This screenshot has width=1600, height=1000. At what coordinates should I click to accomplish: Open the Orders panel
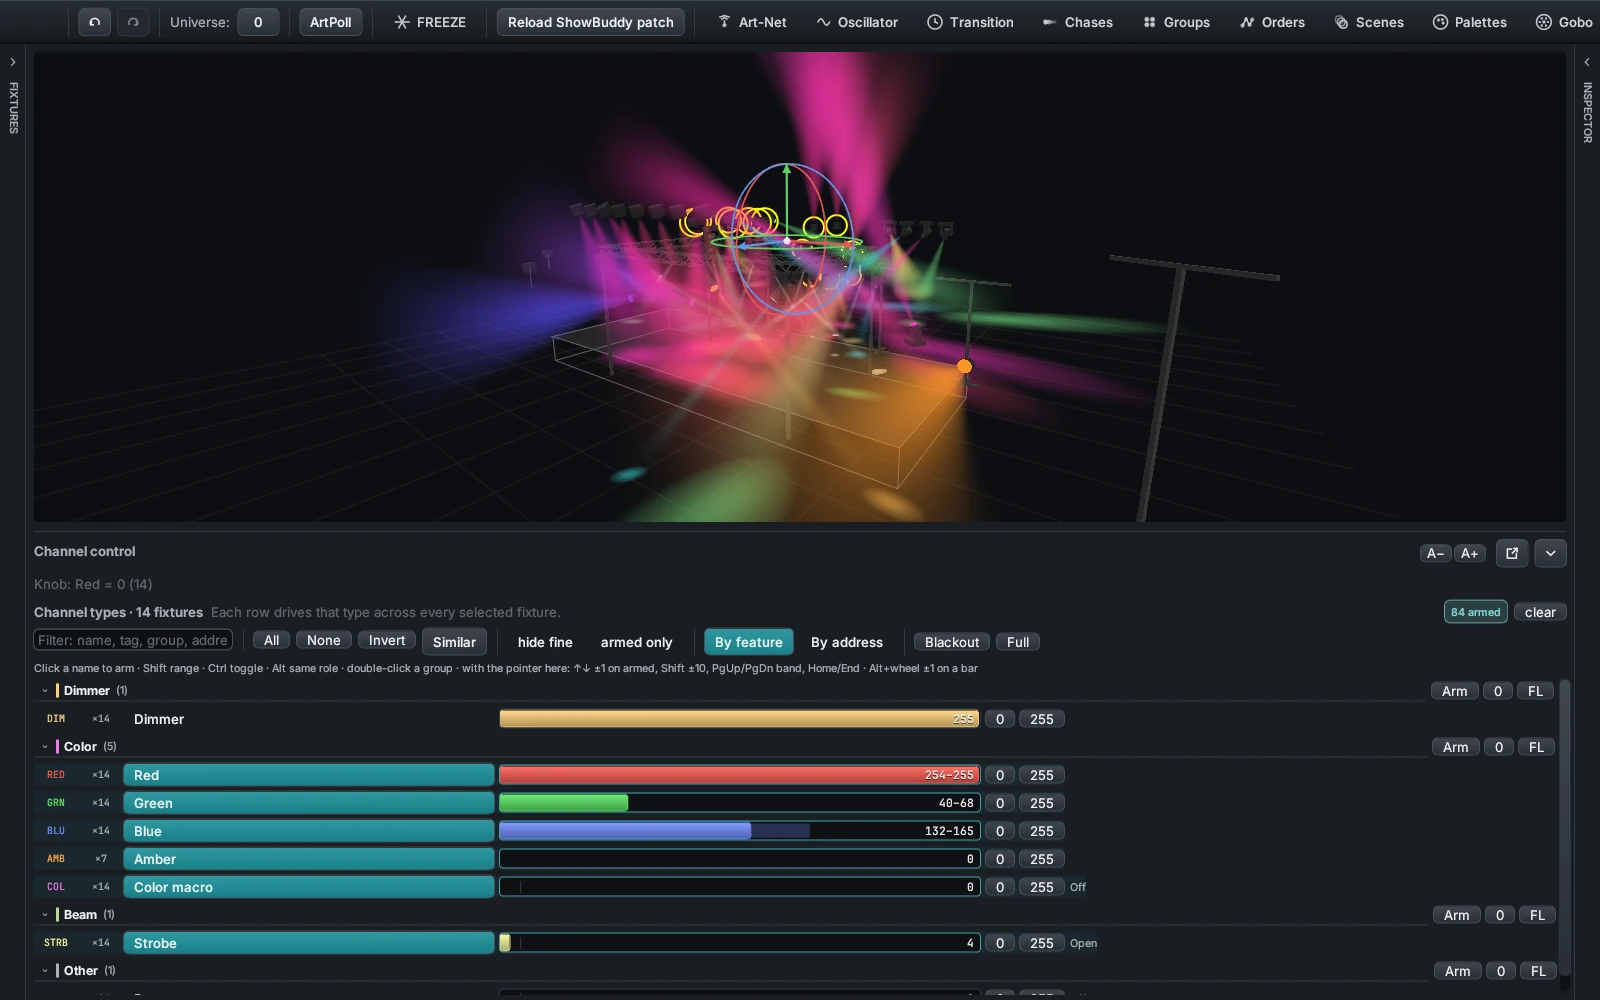click(1272, 22)
